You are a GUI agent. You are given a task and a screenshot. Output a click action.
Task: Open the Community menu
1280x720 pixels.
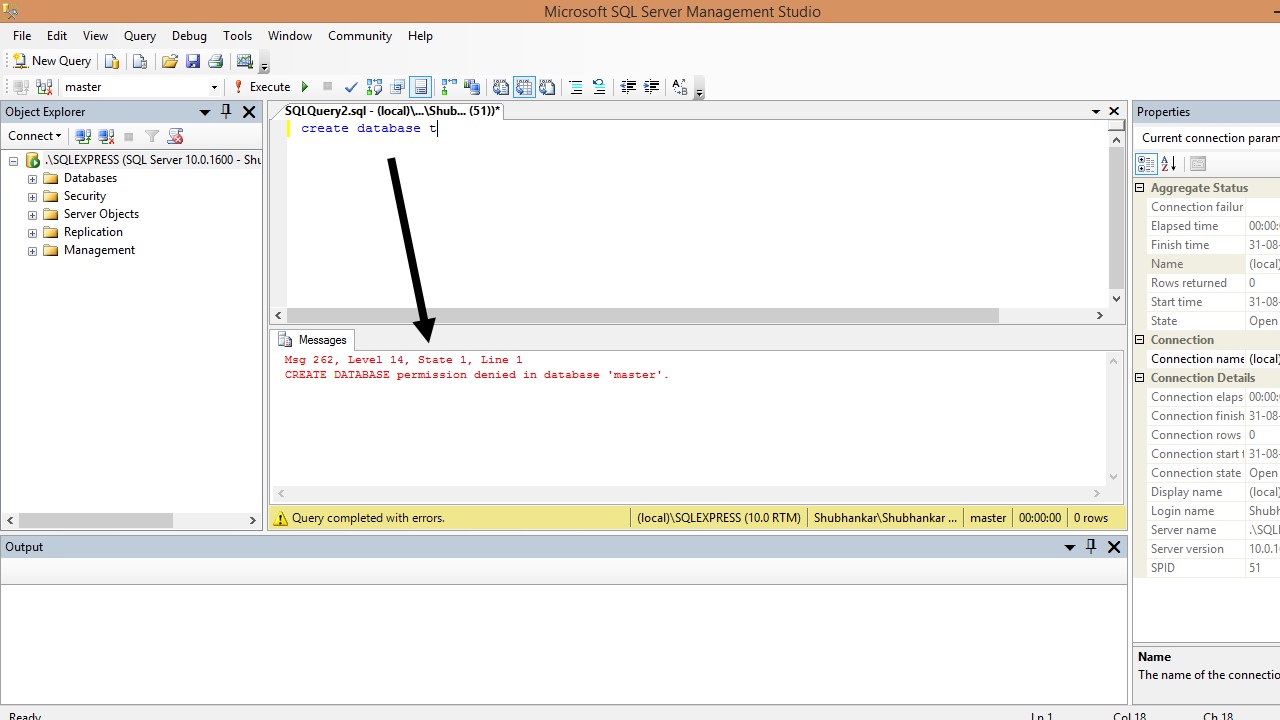[360, 36]
